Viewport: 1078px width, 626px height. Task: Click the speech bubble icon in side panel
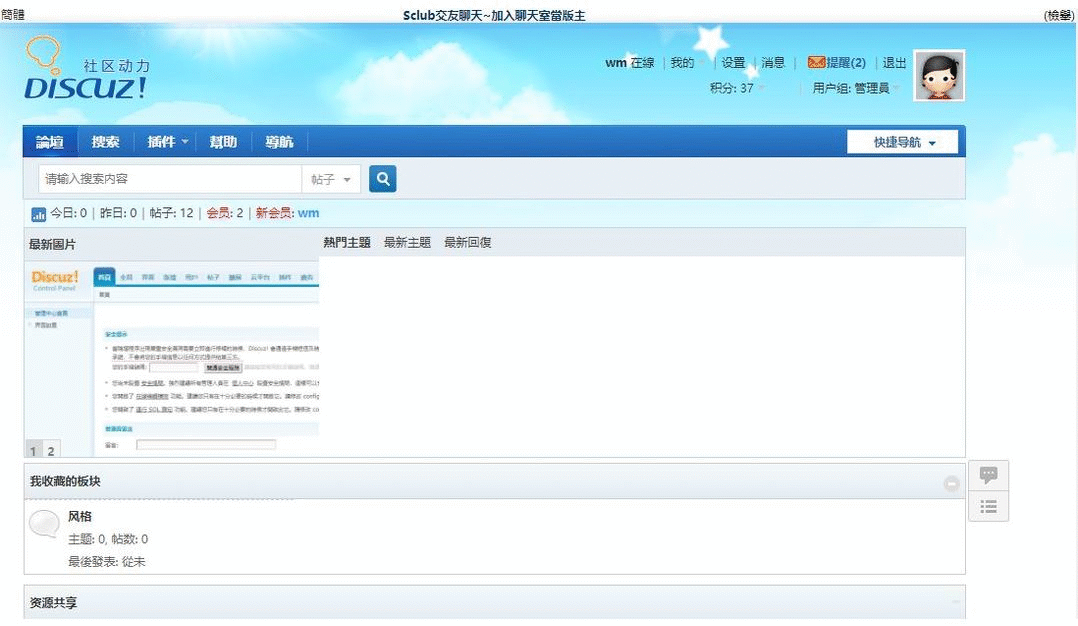pyautogui.click(x=988, y=475)
